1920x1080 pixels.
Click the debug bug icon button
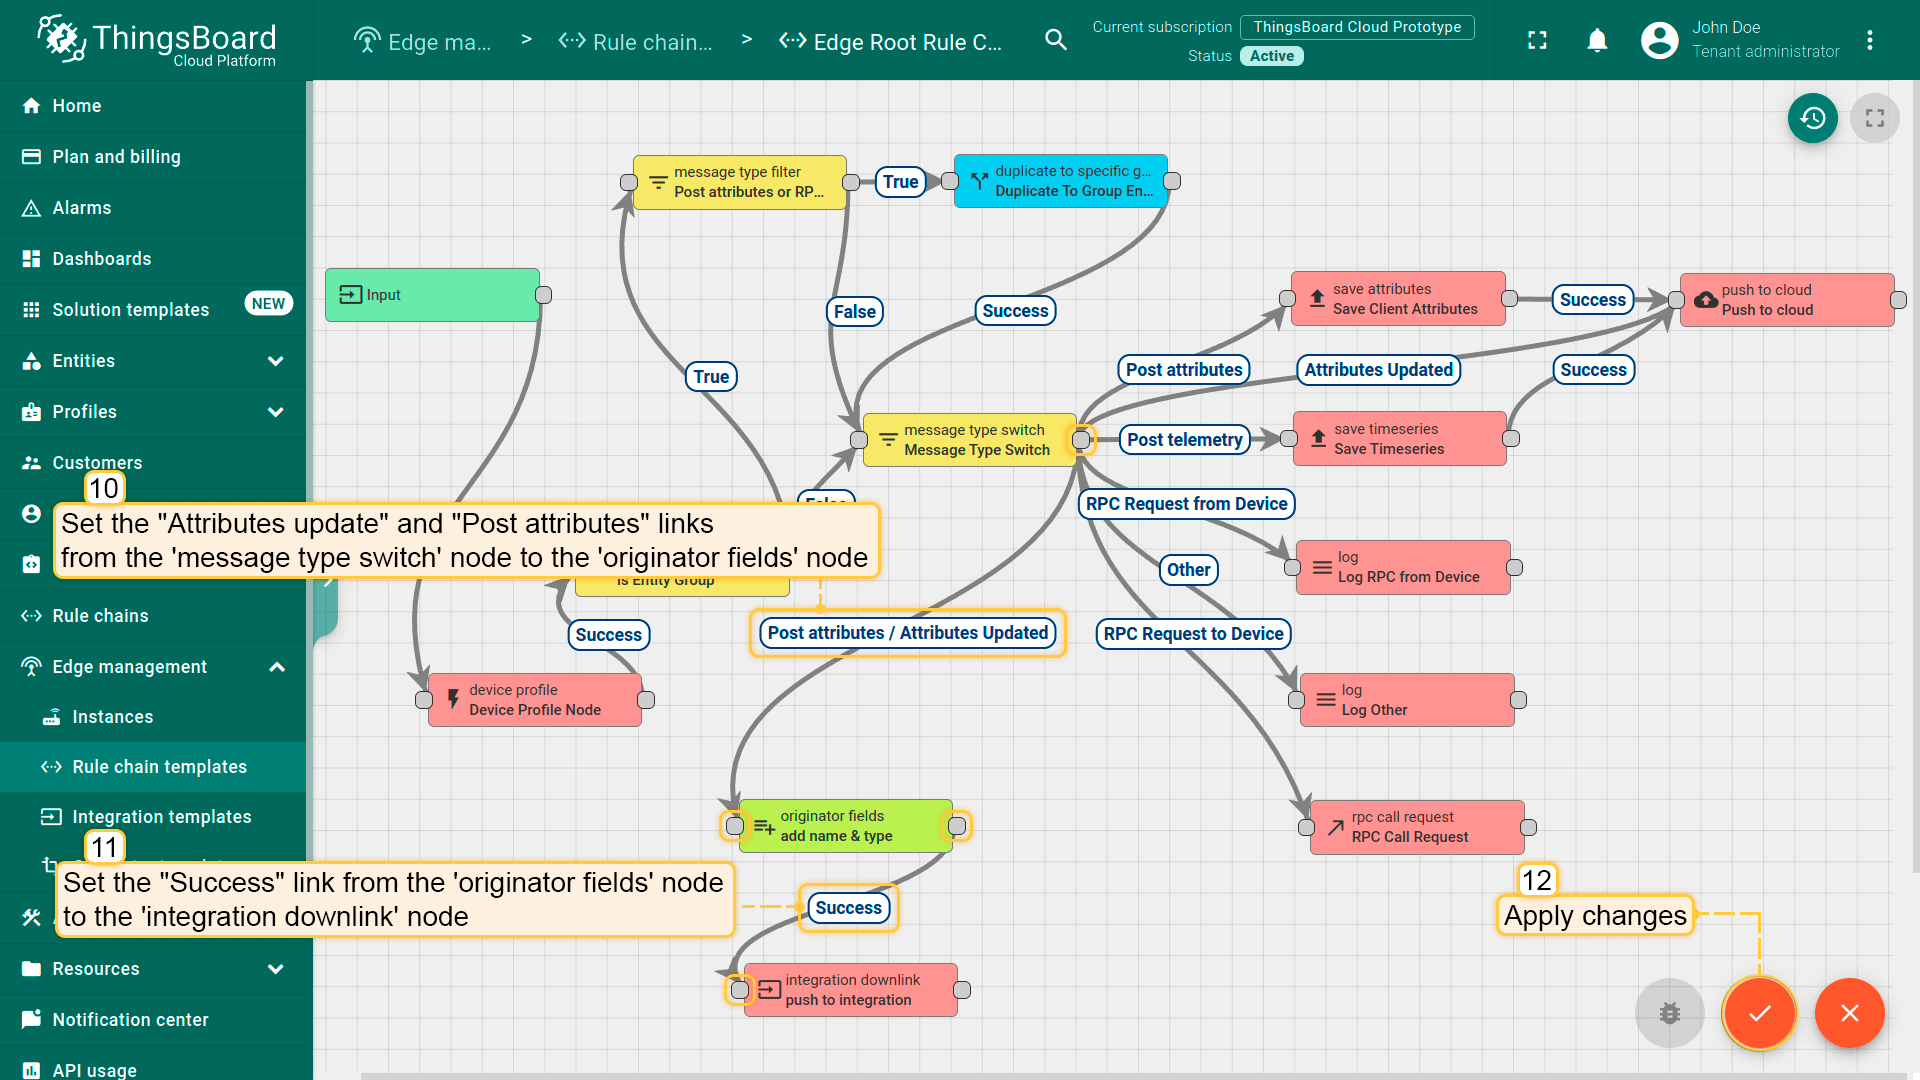click(x=1669, y=1013)
